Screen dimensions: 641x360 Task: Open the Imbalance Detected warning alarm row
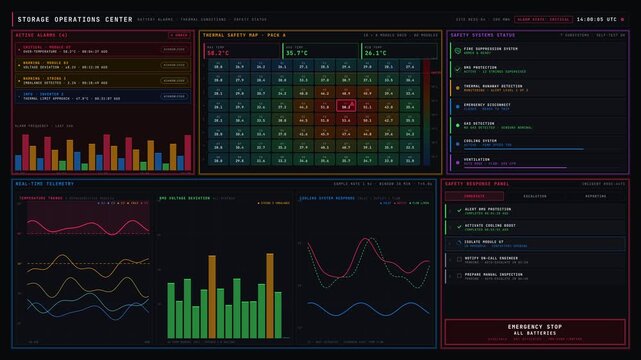tap(103, 80)
